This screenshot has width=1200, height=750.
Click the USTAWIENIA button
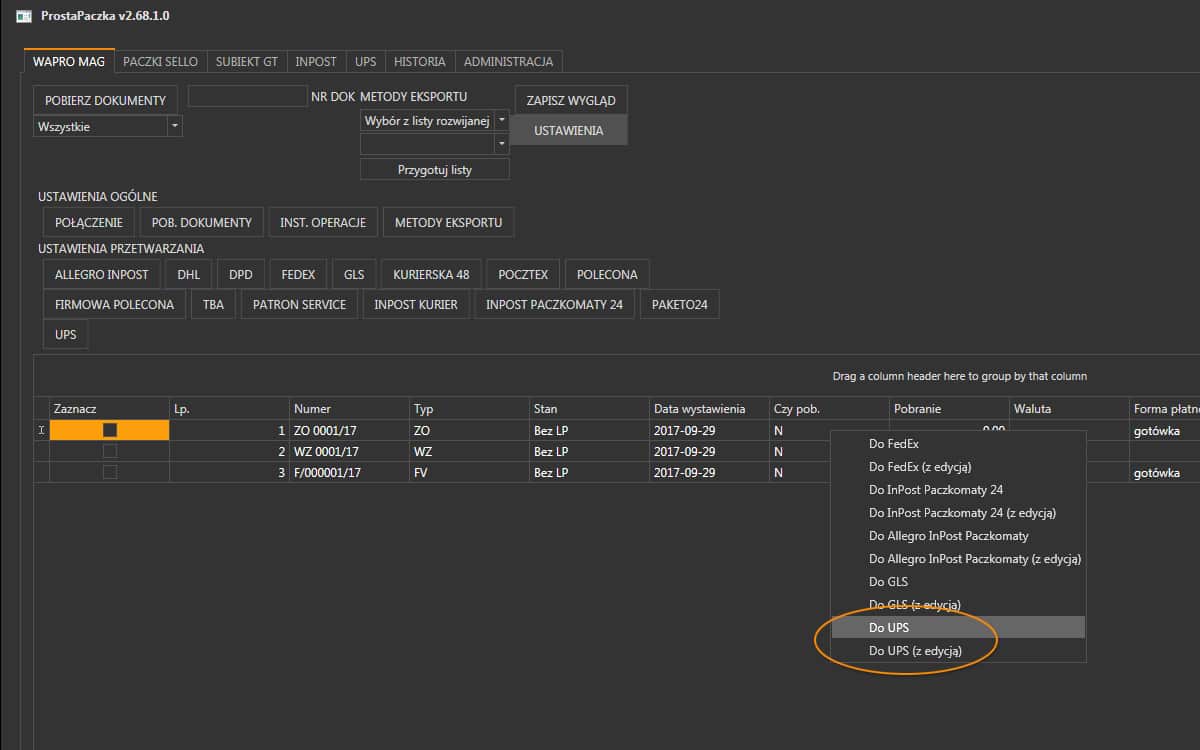coord(569,130)
